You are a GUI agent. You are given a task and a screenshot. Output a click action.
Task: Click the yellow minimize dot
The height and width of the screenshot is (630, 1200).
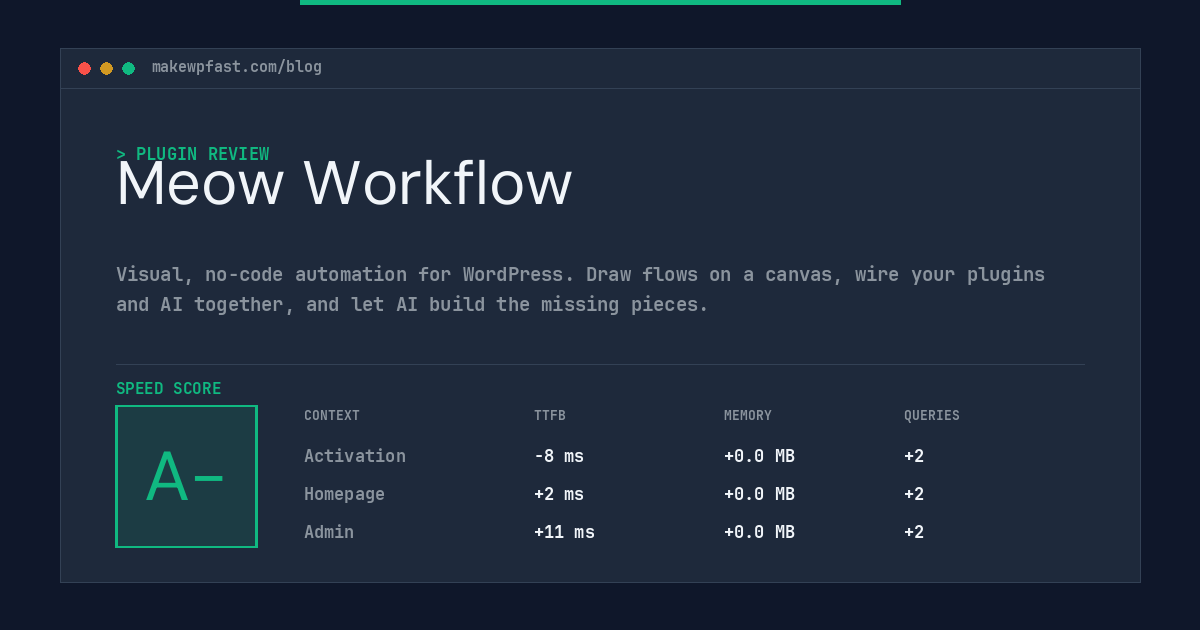click(x=106, y=68)
